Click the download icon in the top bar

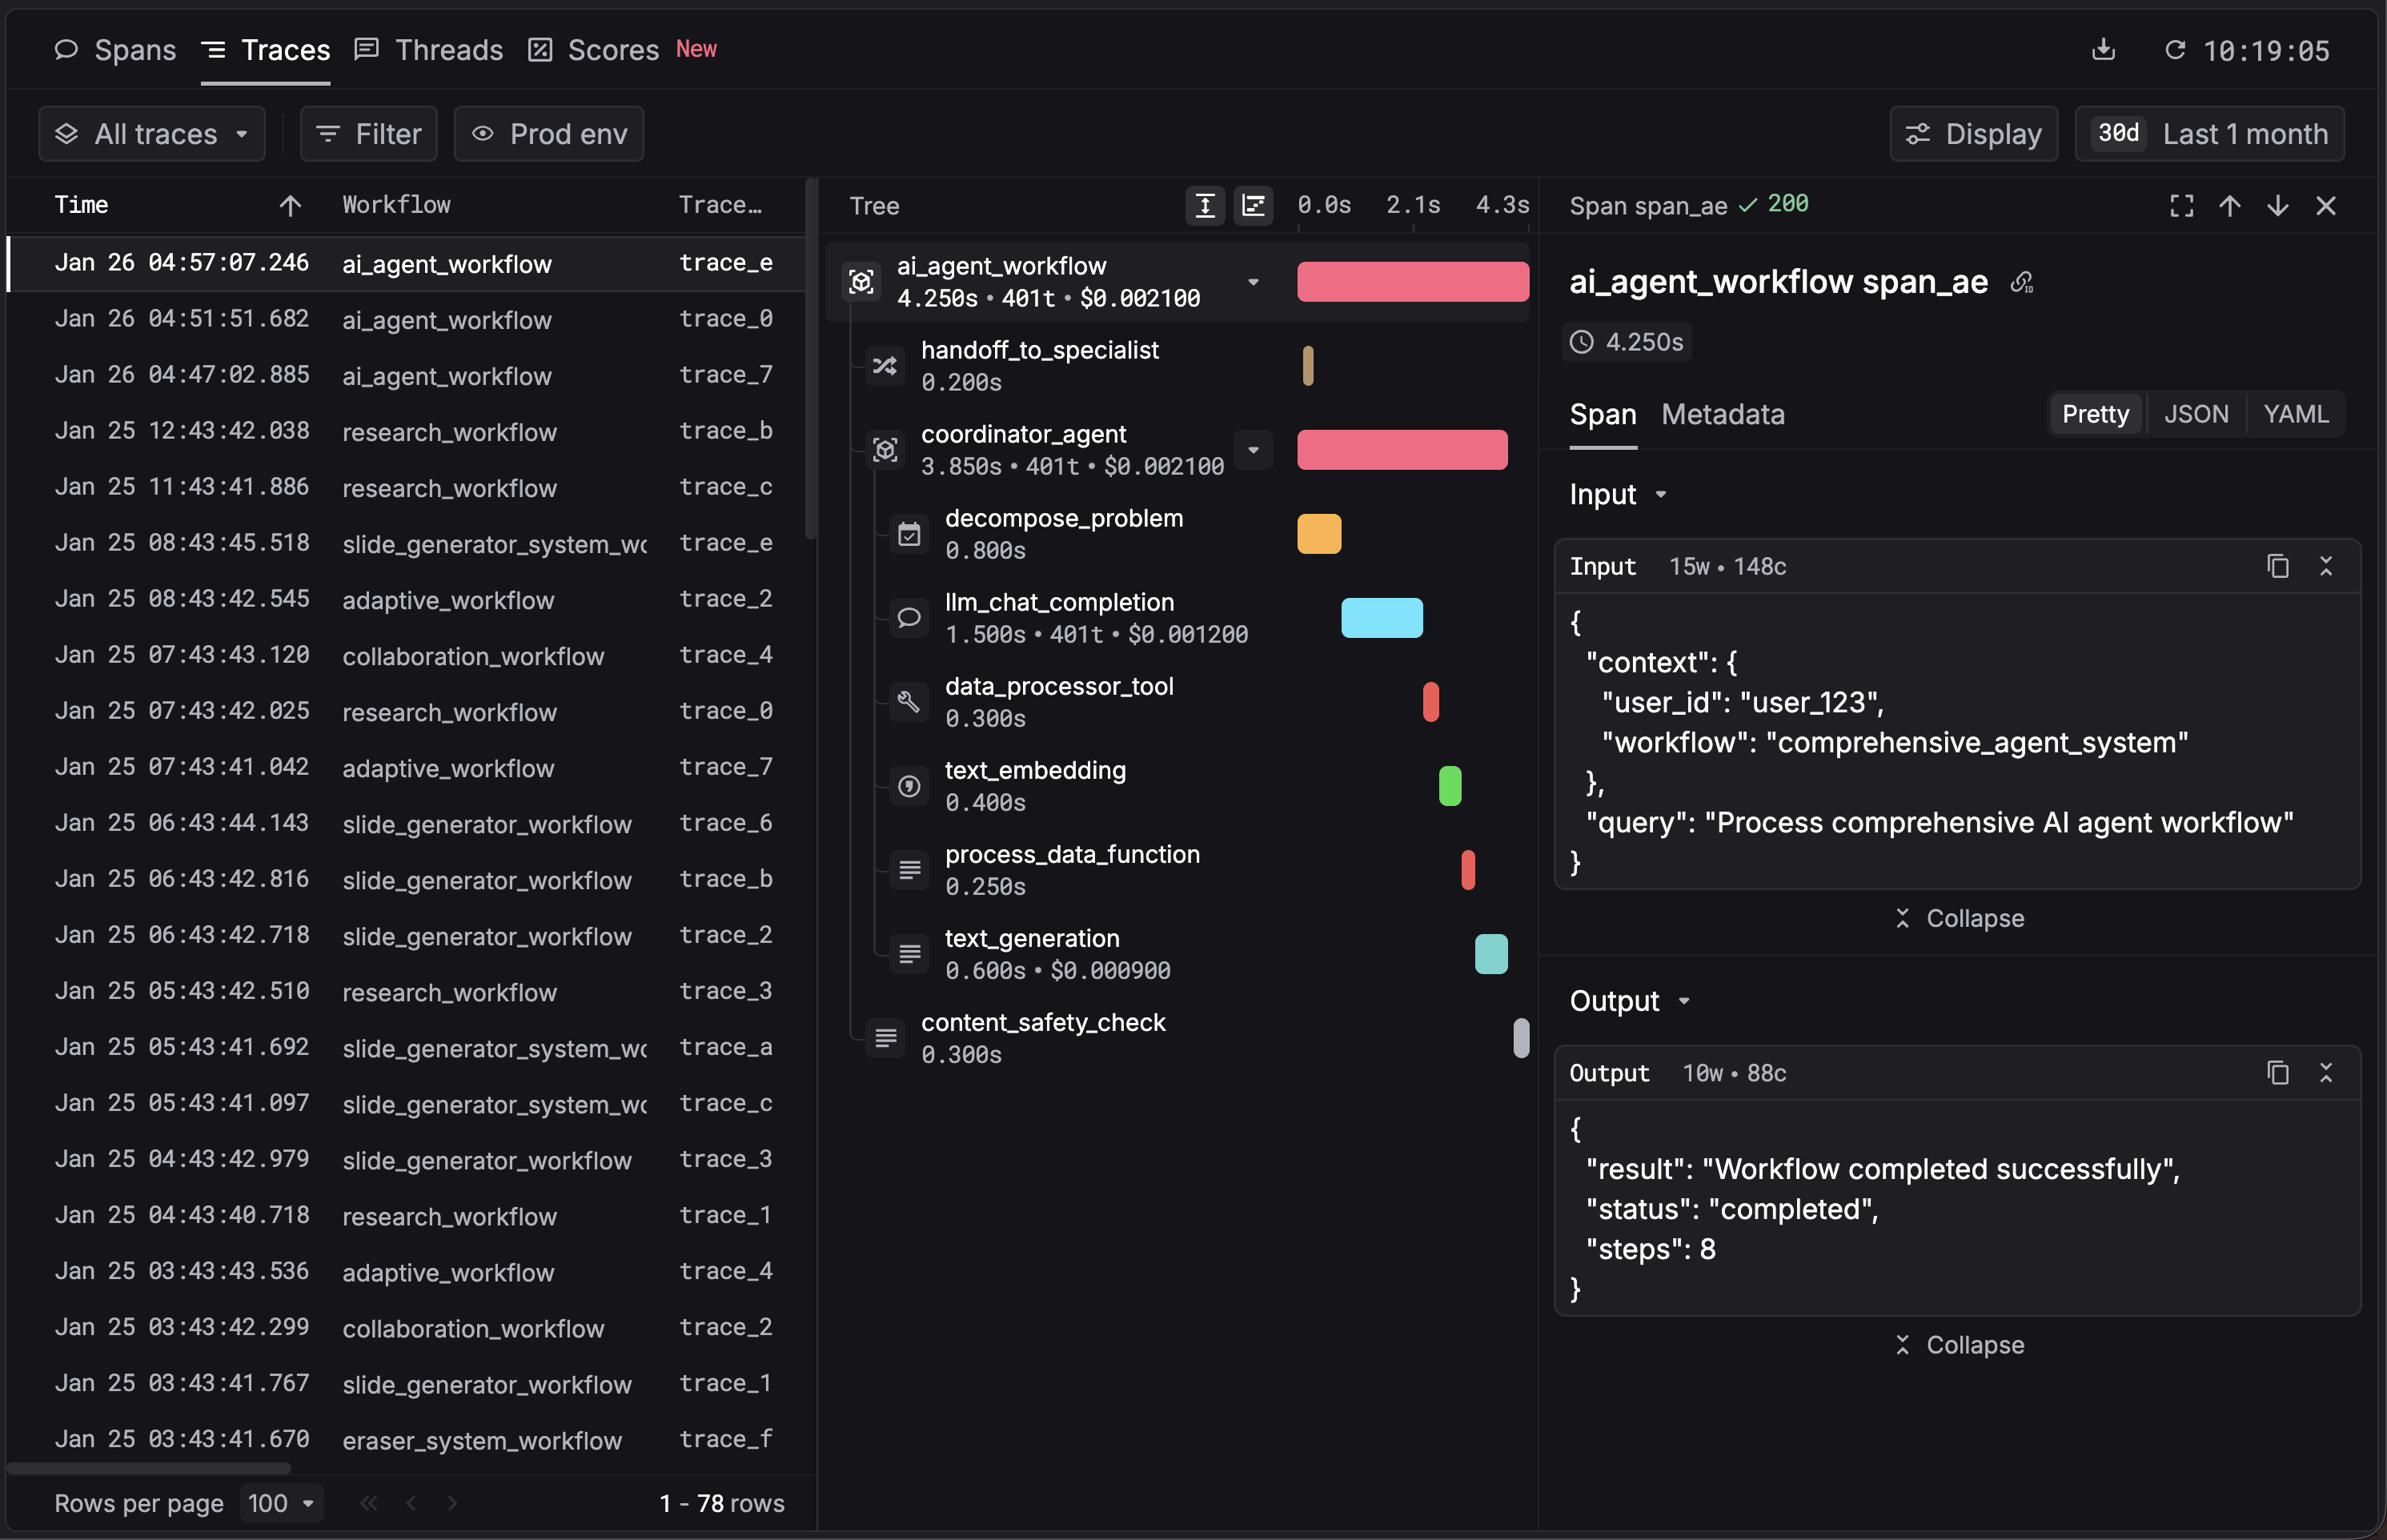click(x=2103, y=50)
